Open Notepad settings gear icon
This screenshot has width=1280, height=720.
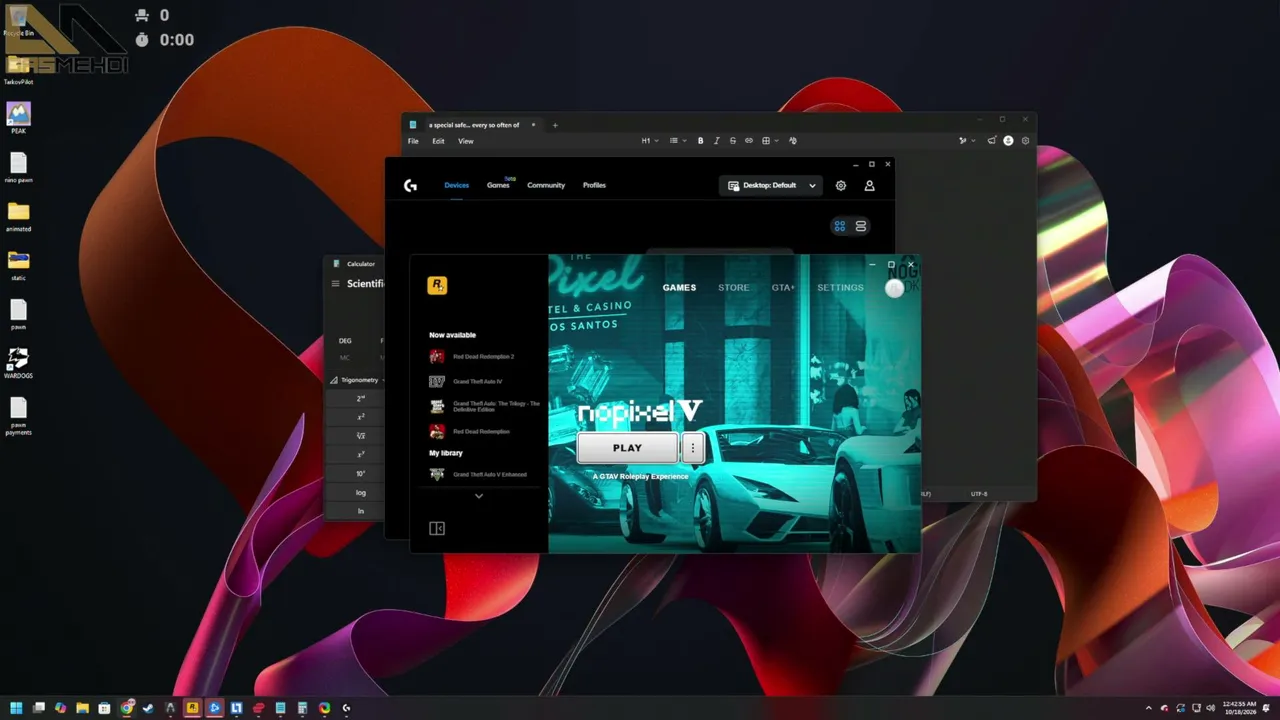click(x=1025, y=141)
